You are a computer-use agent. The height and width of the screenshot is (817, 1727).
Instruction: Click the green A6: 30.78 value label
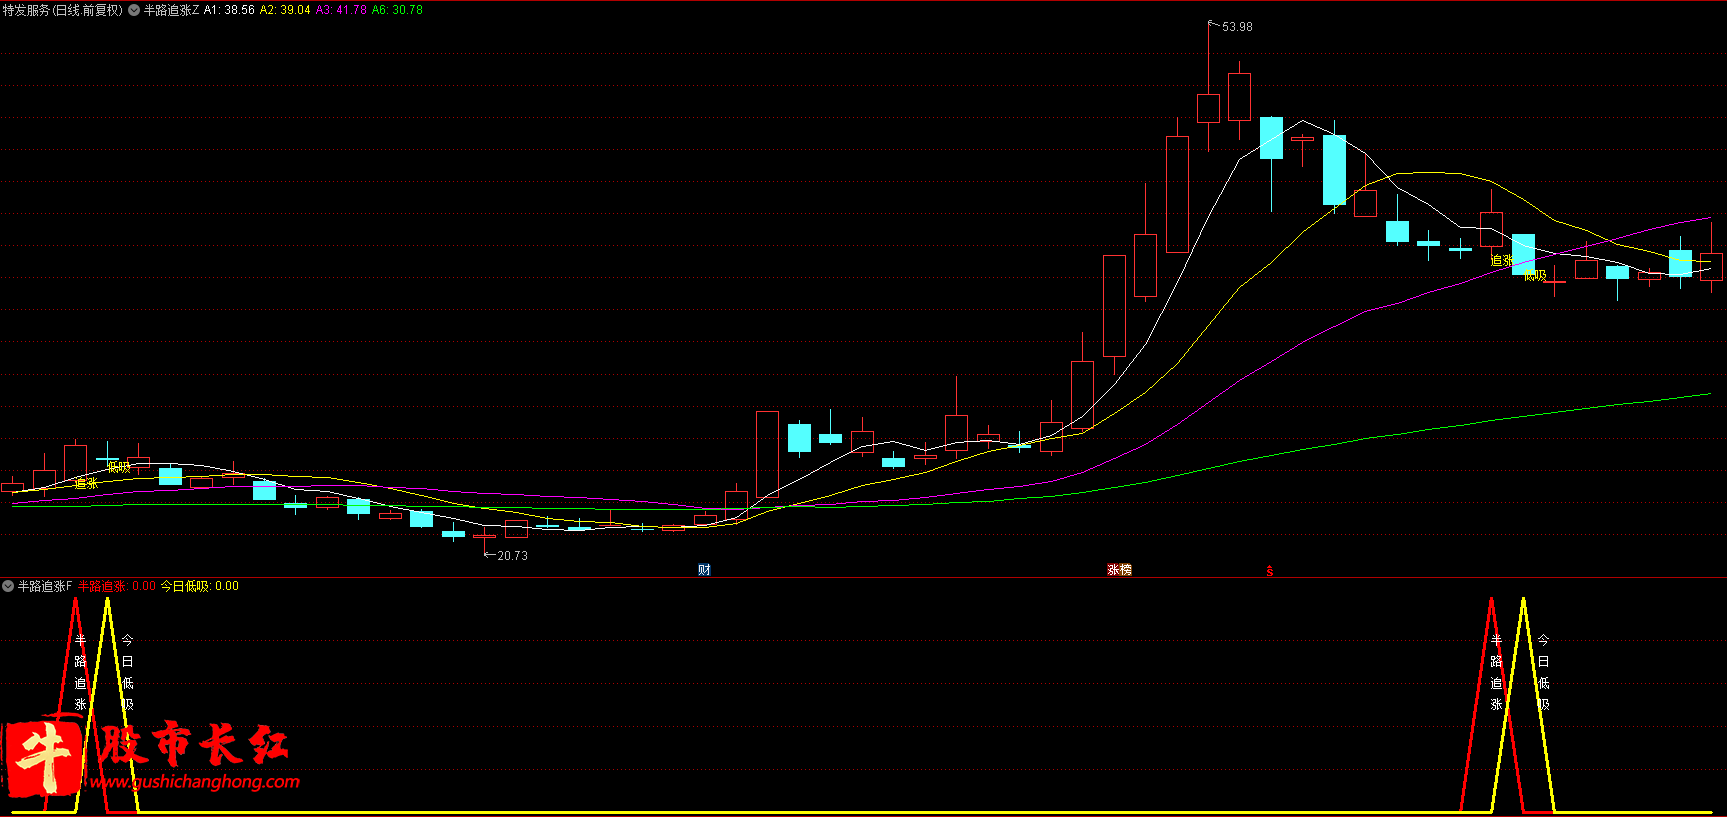point(397,10)
